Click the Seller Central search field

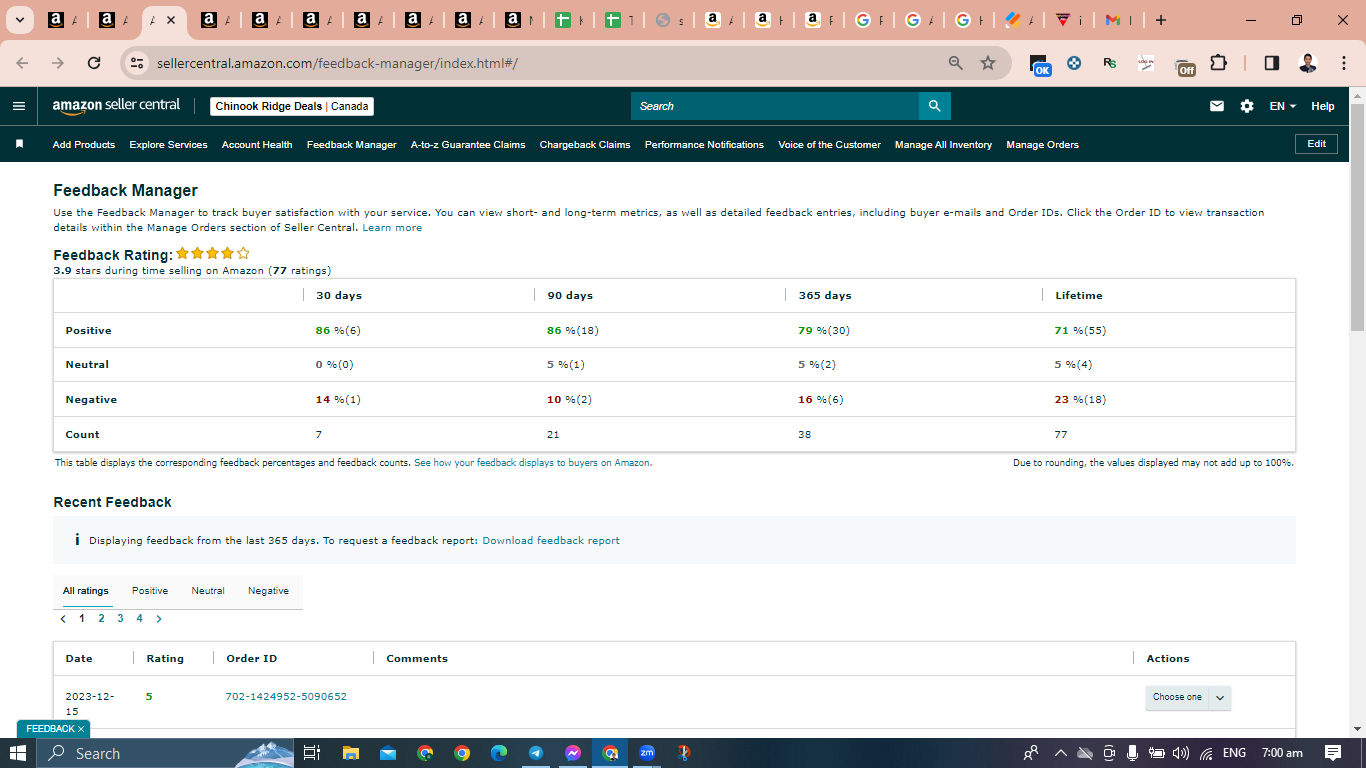click(775, 106)
